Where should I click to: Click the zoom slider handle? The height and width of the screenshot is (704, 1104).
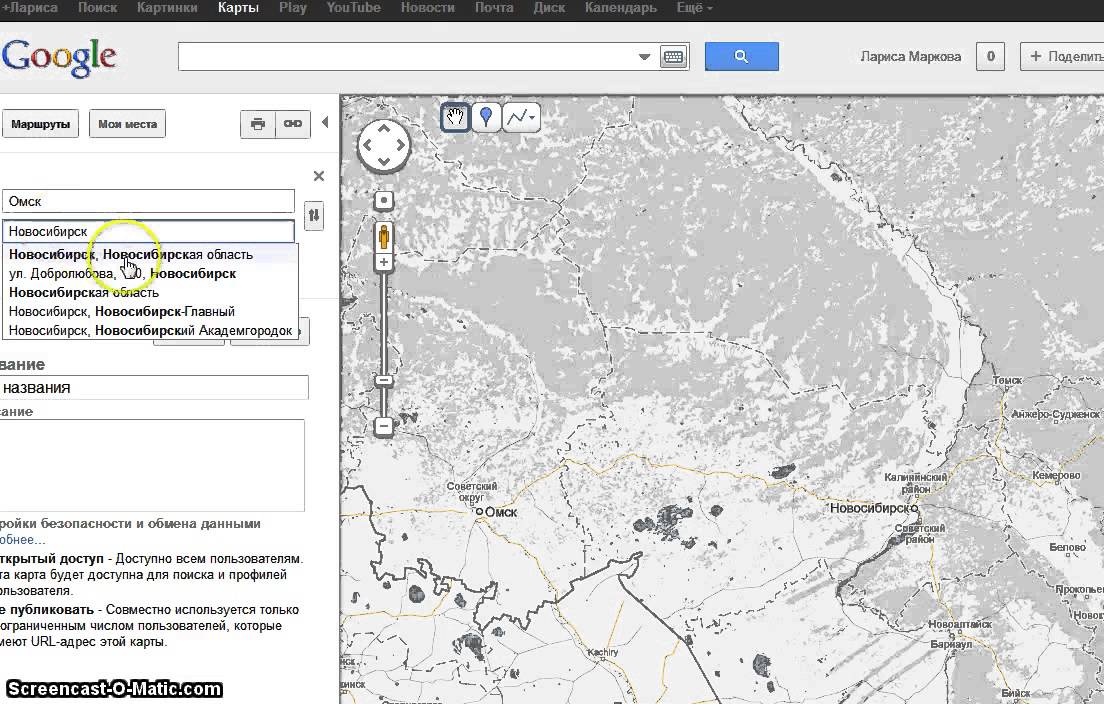(384, 380)
